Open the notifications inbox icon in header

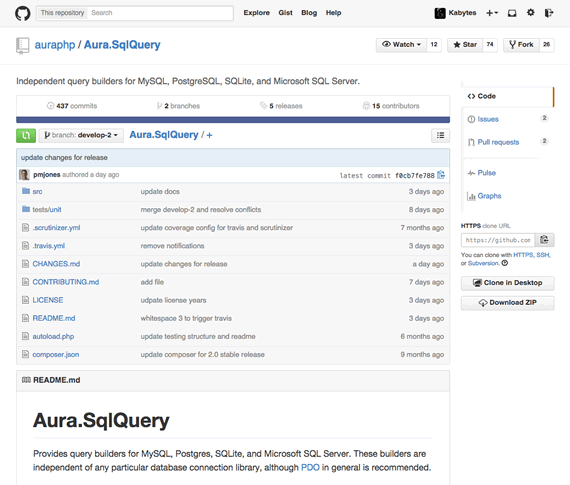coord(512,13)
